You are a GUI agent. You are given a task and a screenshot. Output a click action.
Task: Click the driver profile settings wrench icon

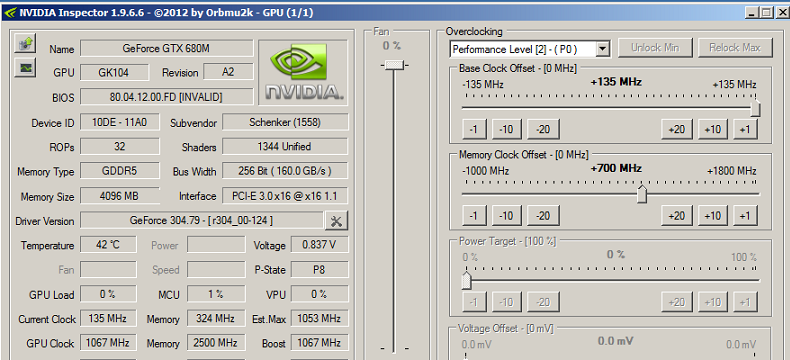(337, 221)
